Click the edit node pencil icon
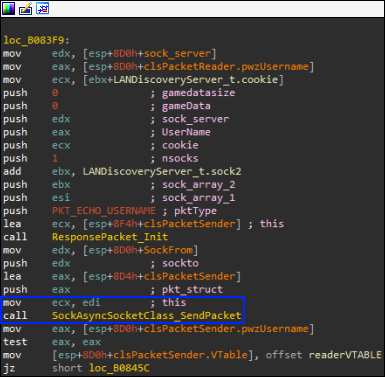 point(25,8)
